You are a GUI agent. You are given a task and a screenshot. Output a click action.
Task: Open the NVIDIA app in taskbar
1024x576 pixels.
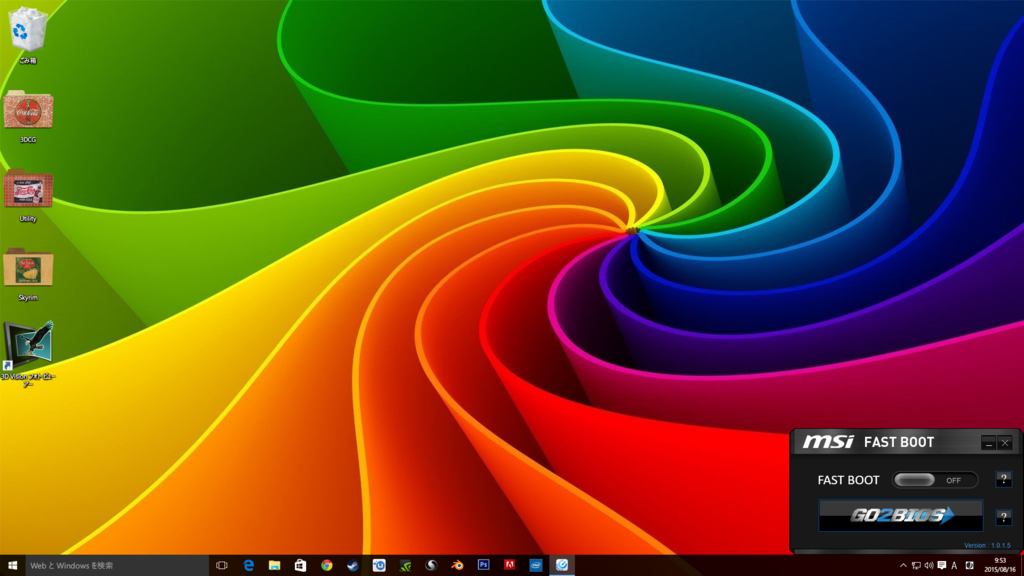tap(405, 565)
